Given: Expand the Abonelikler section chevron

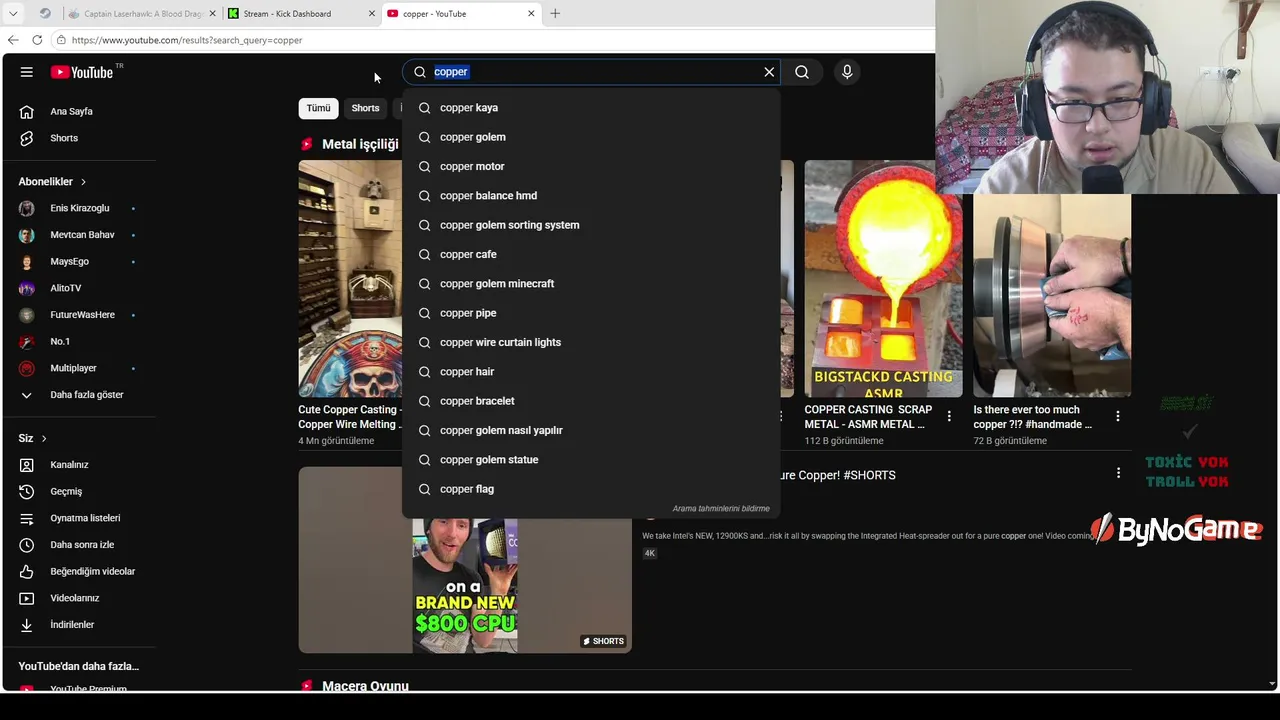Looking at the screenshot, I should tap(83, 182).
